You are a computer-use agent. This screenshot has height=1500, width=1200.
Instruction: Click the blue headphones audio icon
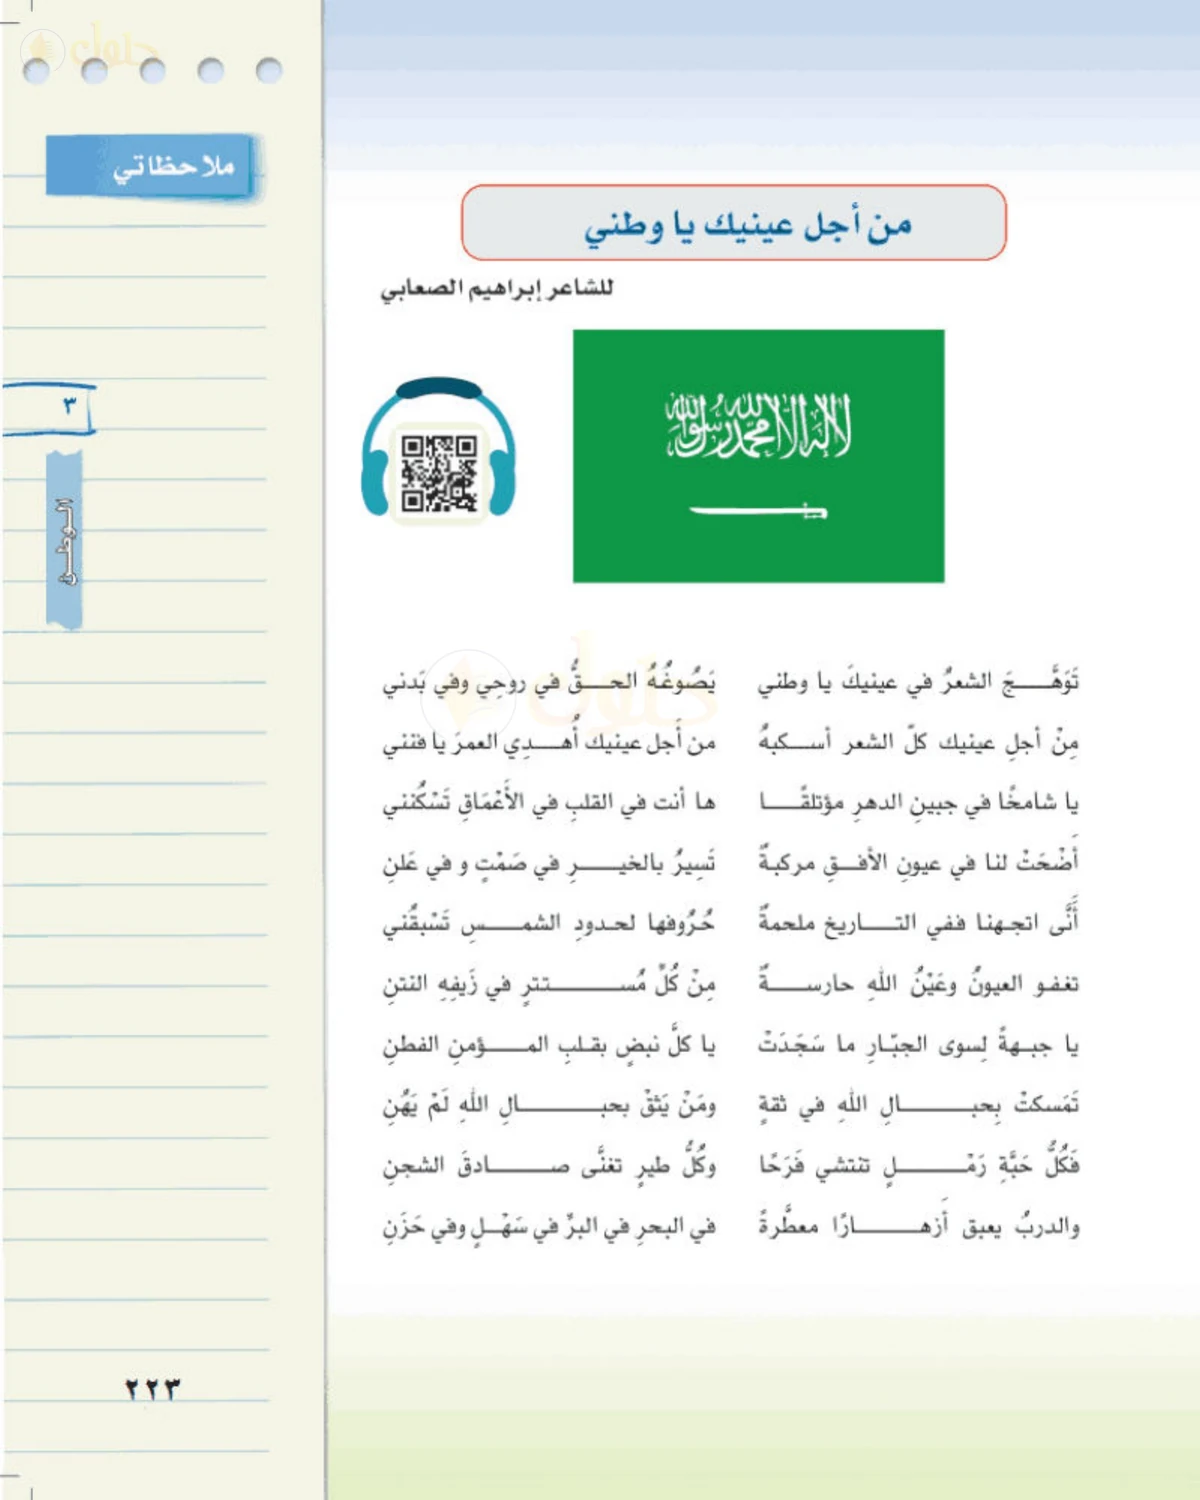[x=438, y=449]
